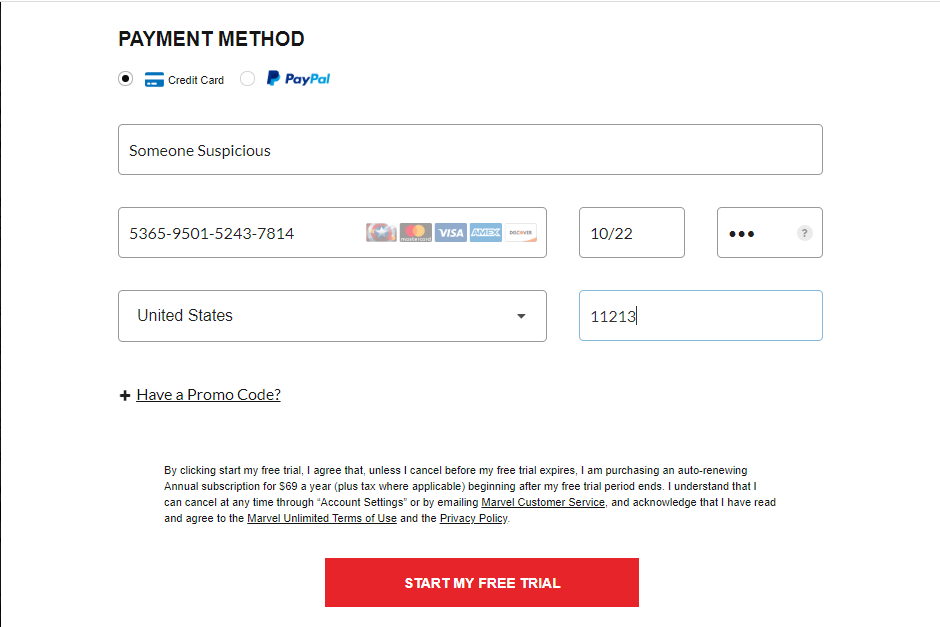Viewport: 940px width, 627px height.
Task: Click the Amex card icon
Action: pos(486,233)
